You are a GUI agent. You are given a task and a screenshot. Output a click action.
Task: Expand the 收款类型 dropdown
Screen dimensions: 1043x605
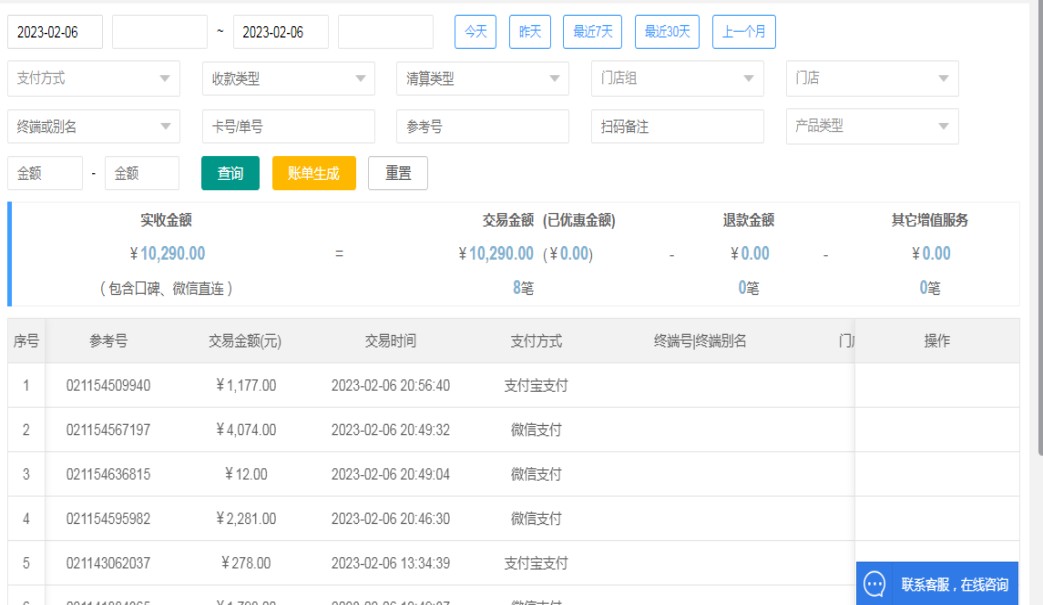coord(288,78)
